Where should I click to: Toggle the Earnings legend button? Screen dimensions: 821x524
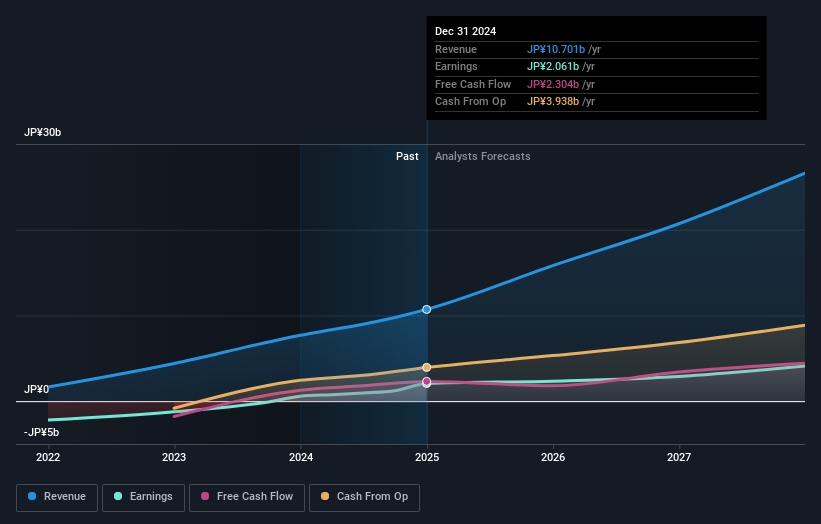[x=143, y=497]
